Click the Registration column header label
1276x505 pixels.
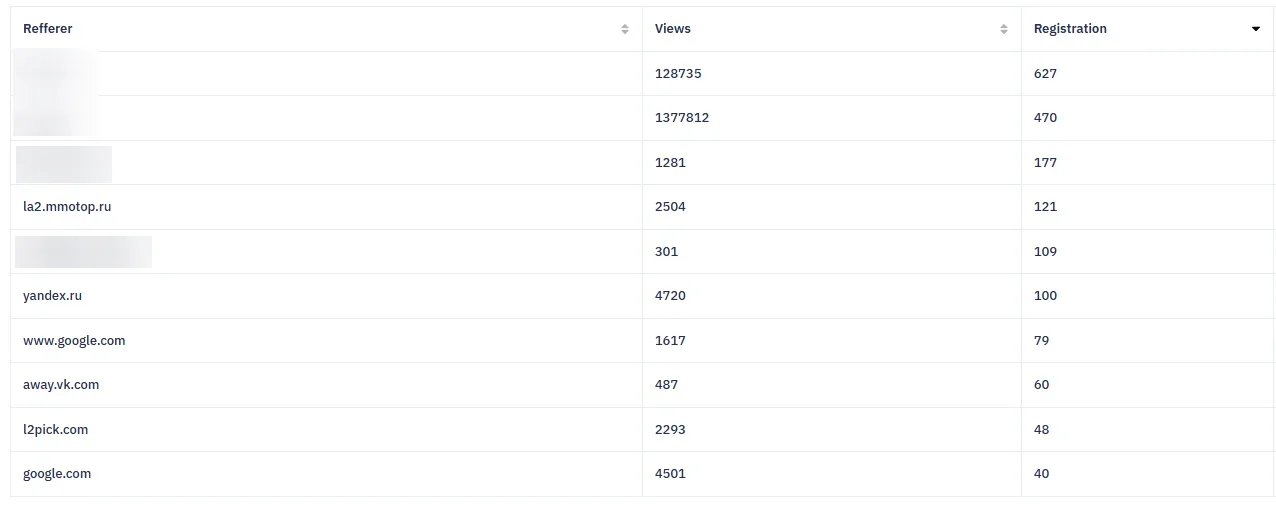pyautogui.click(x=1070, y=29)
